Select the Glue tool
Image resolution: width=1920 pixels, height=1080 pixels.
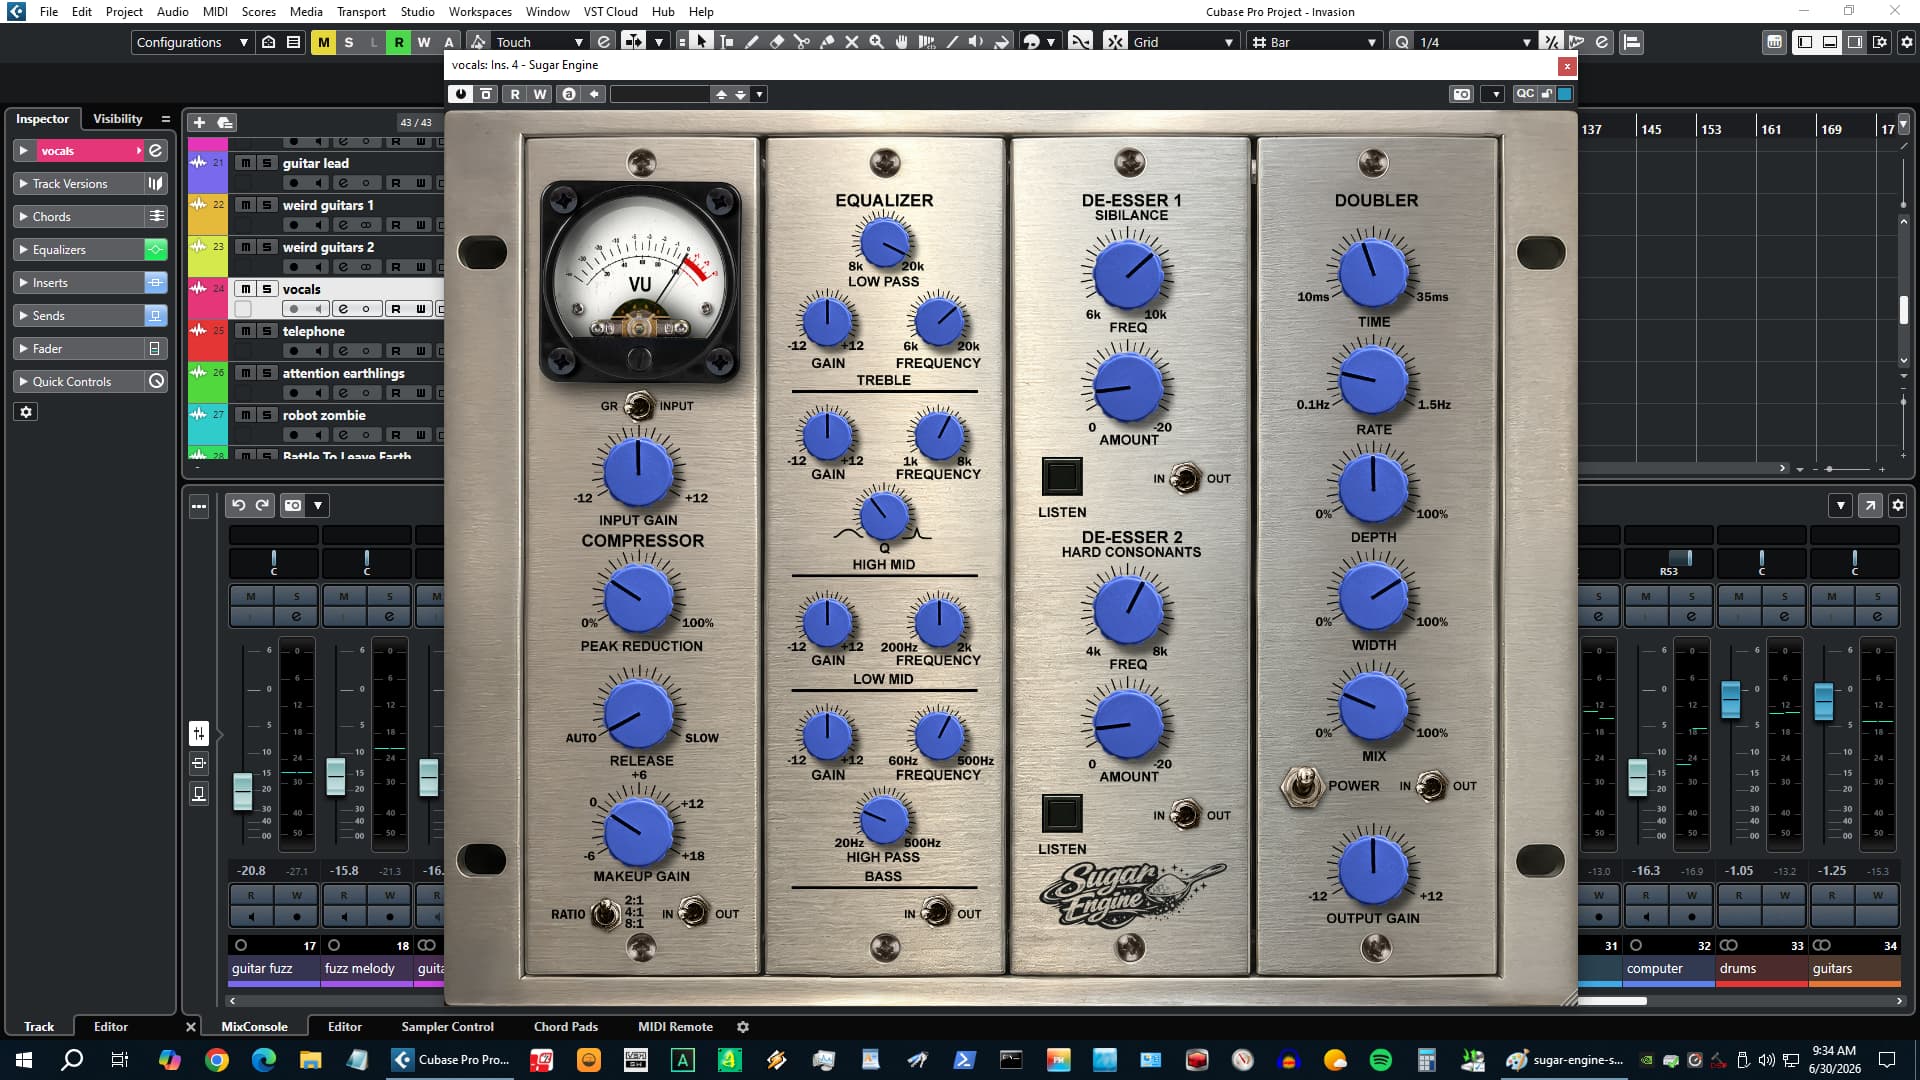pyautogui.click(x=827, y=42)
